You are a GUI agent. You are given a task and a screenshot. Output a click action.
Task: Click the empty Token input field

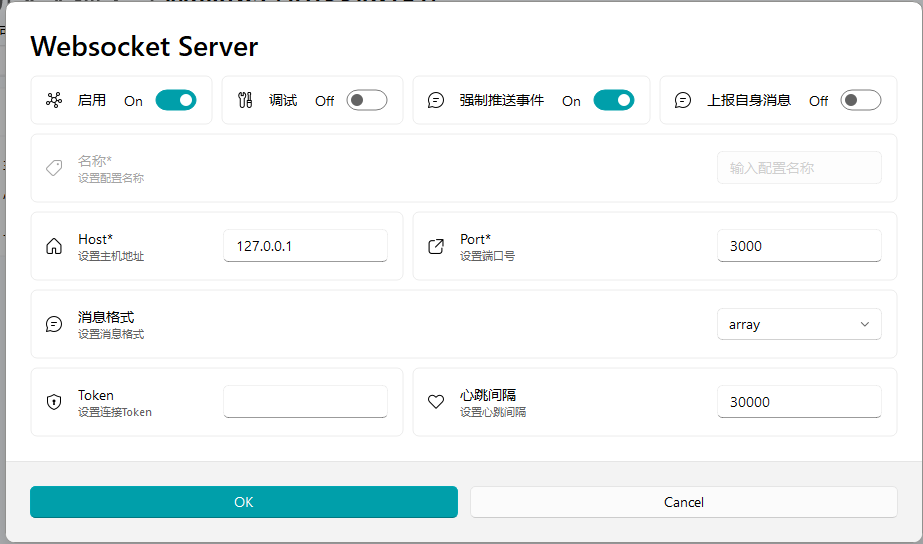[x=305, y=402]
